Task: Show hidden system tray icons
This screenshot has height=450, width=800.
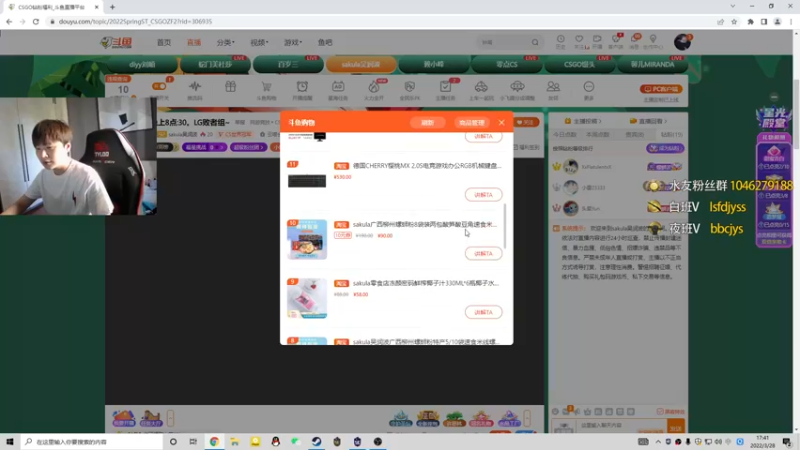Action: point(658,442)
